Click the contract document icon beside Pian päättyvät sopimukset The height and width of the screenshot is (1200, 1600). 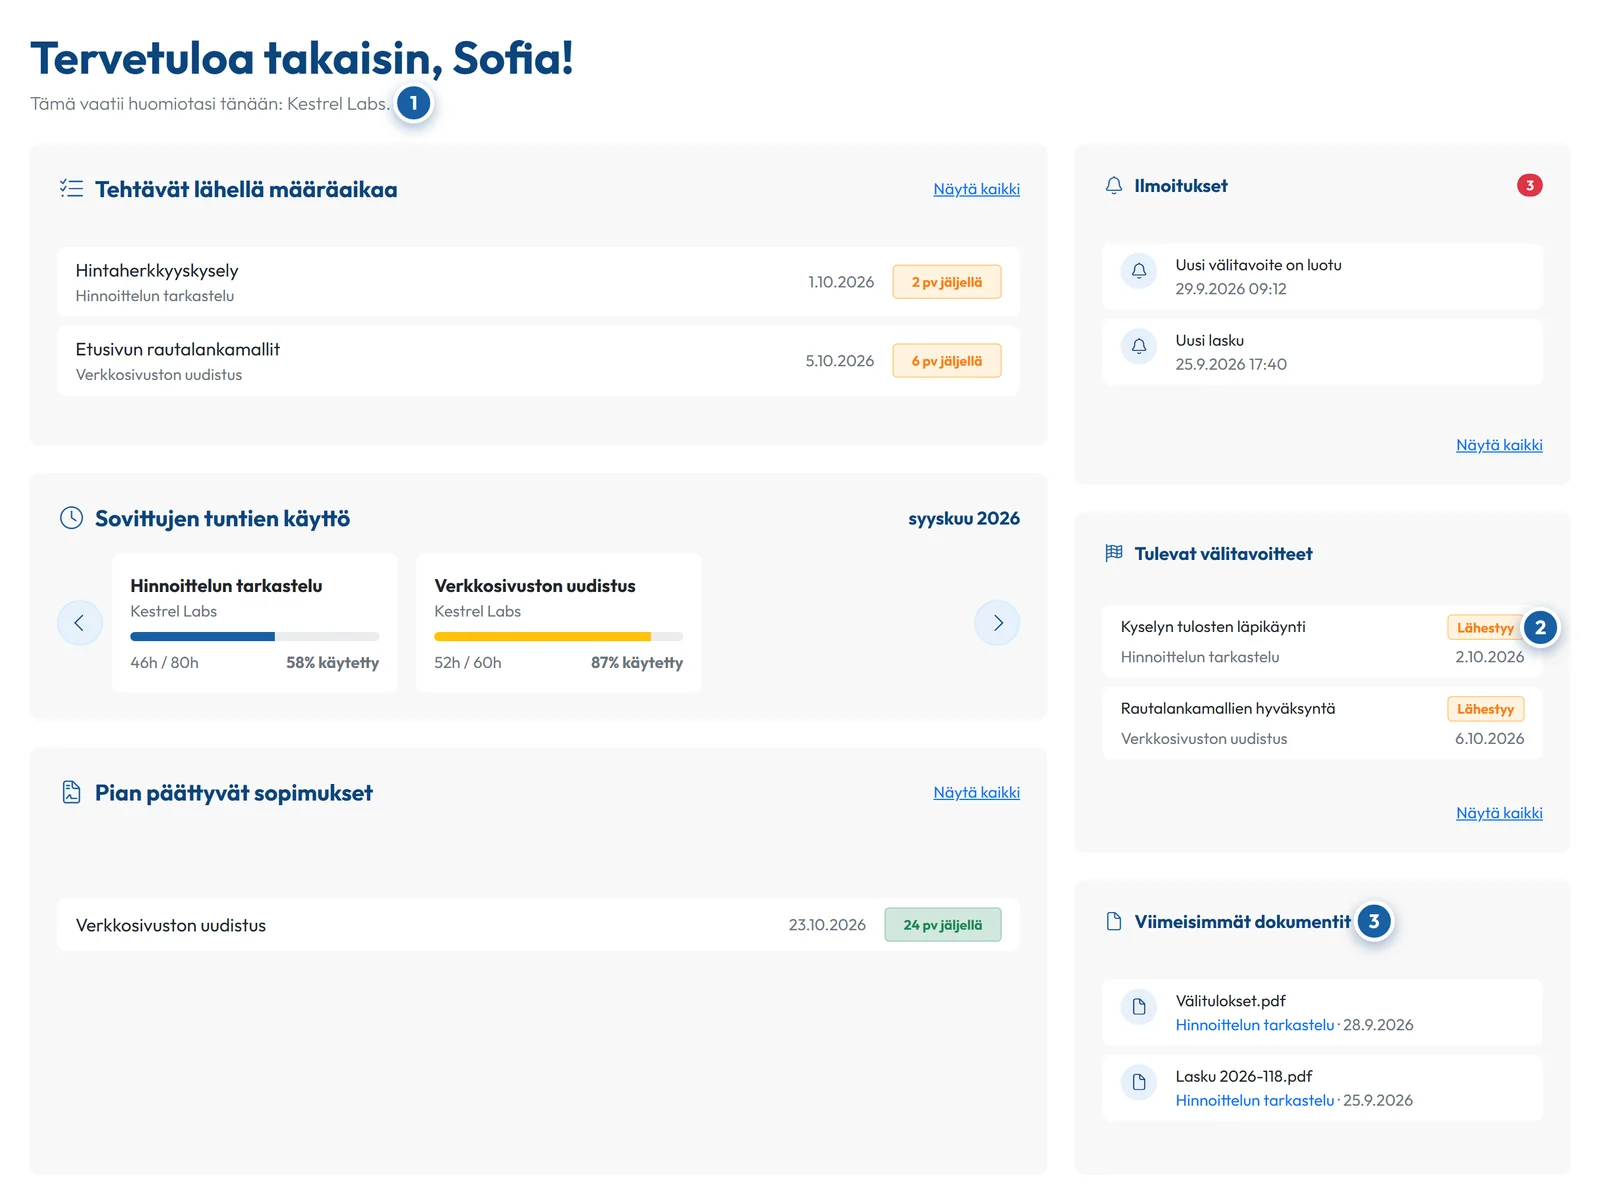pyautogui.click(x=71, y=792)
